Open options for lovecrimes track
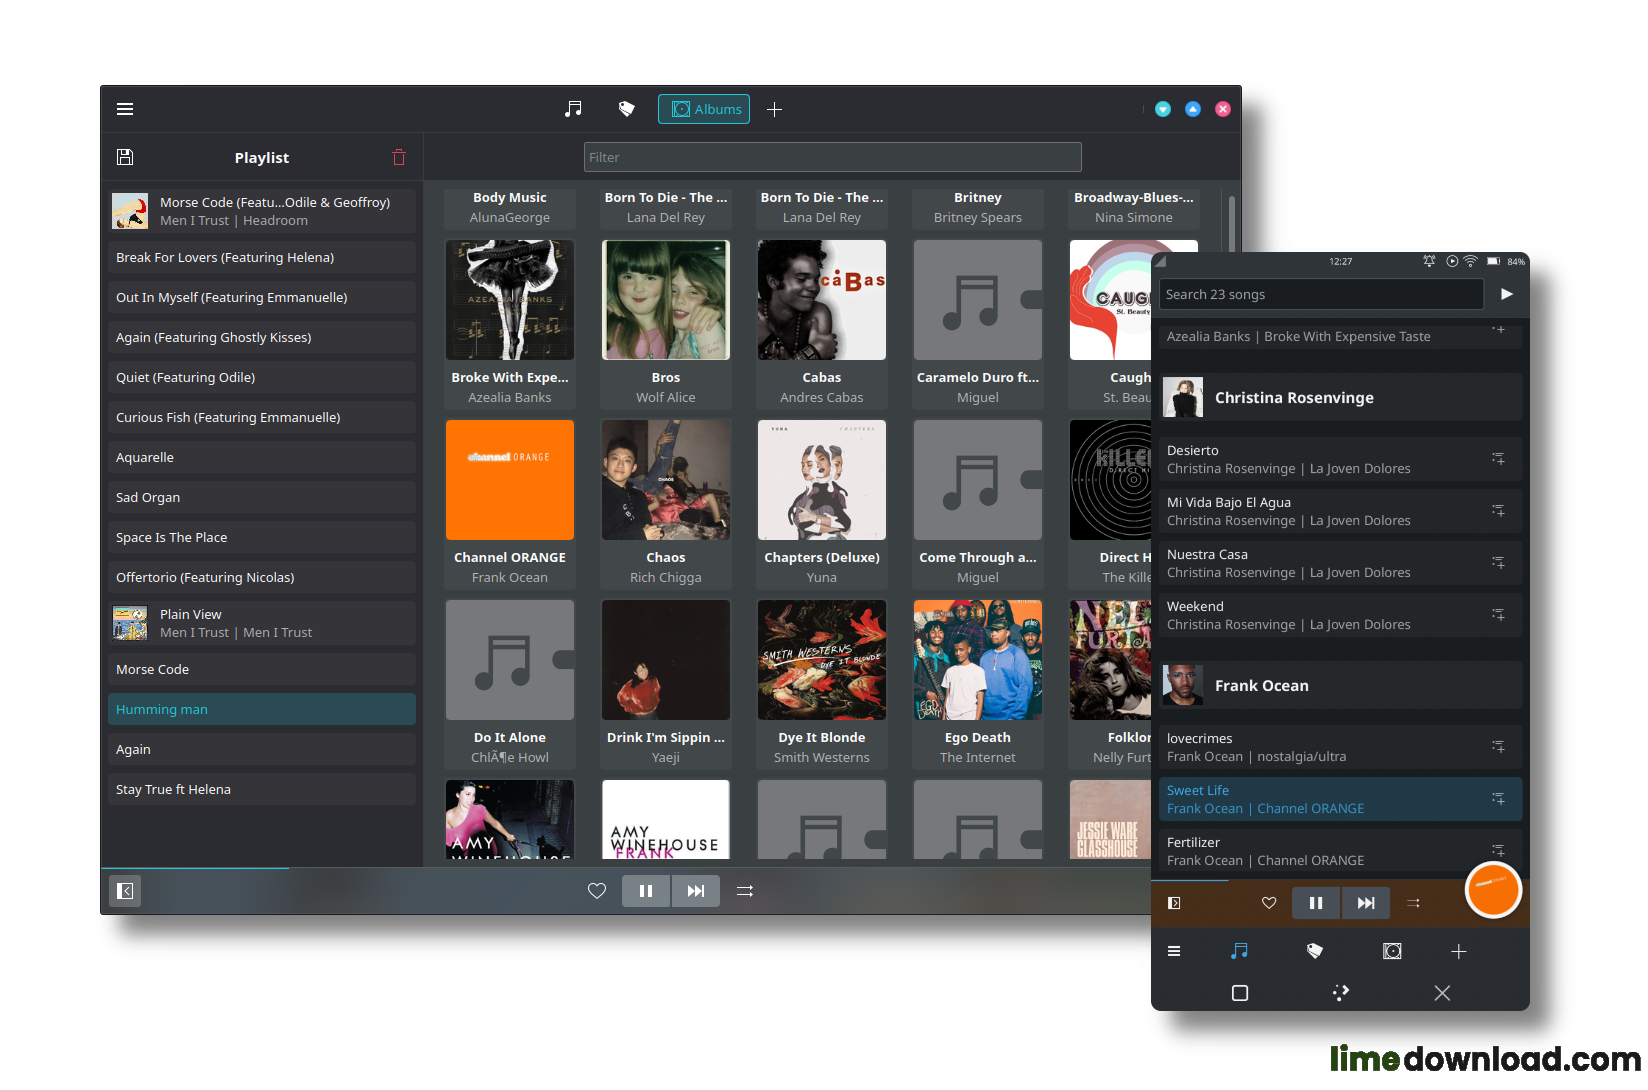Image resolution: width=1648 pixels, height=1090 pixels. [1498, 747]
